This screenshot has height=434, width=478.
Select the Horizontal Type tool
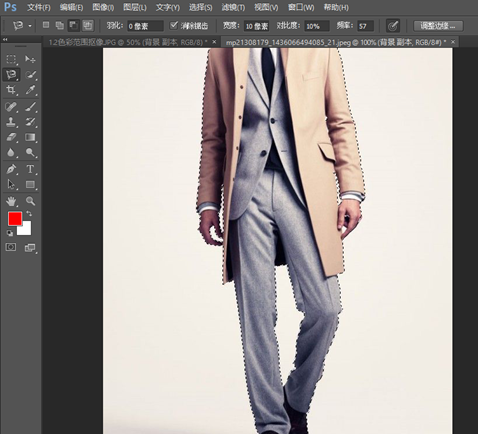coord(30,169)
